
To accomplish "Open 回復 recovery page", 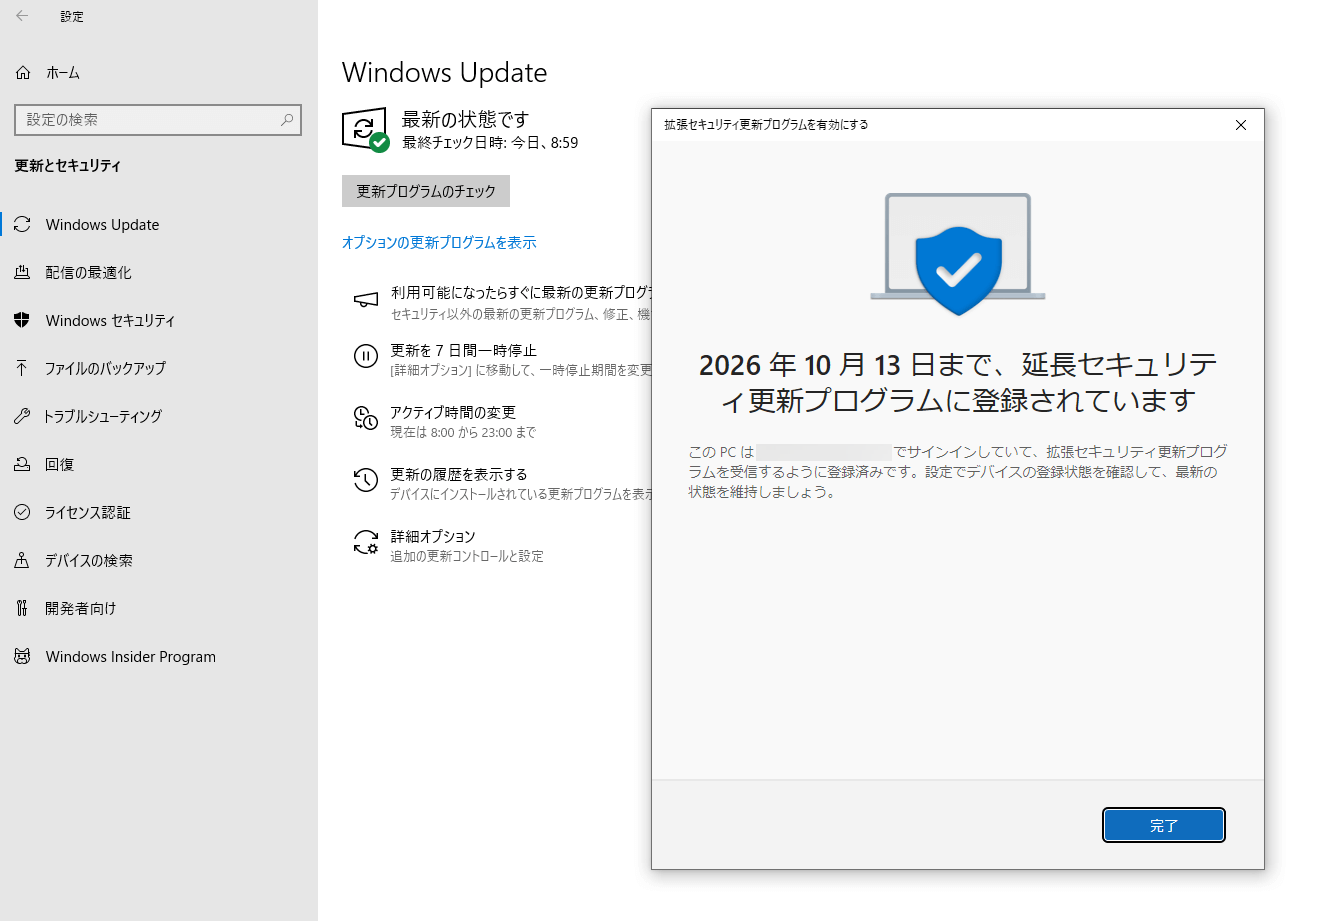I will (x=59, y=465).
